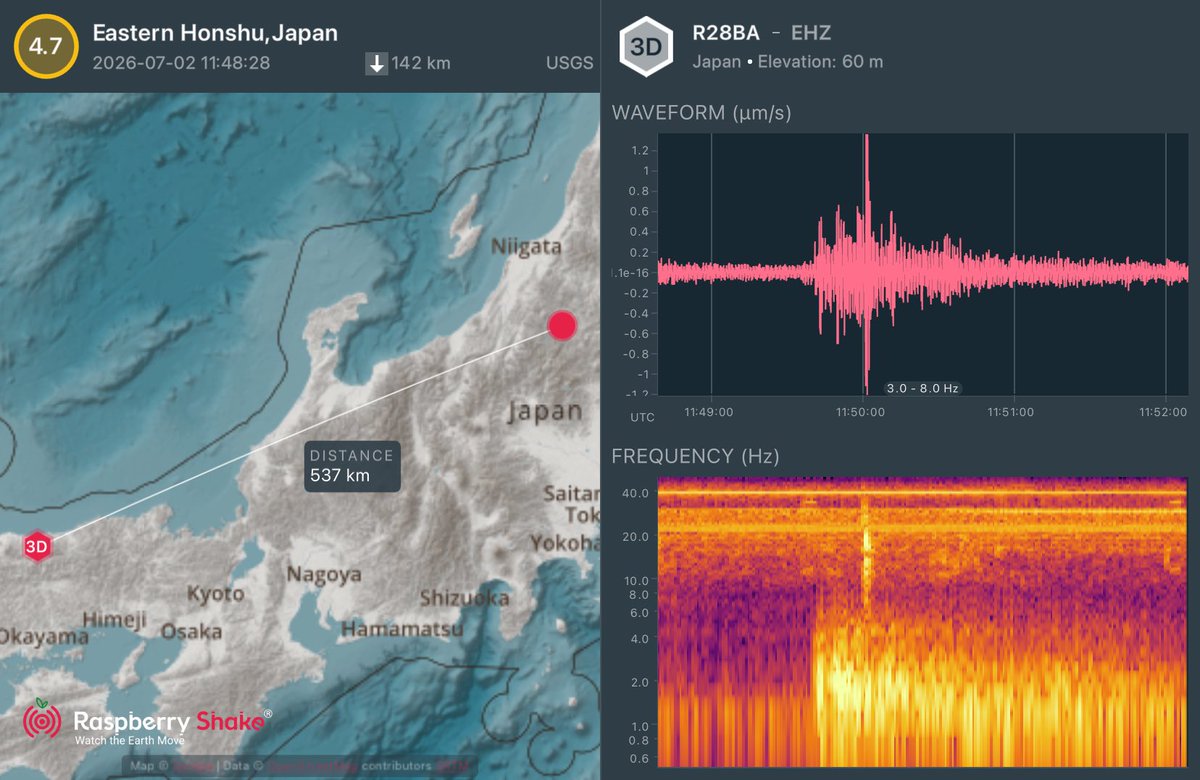Image resolution: width=1200 pixels, height=780 pixels.
Task: Click the 2.0 spectrogram frequency tick
Action: coord(641,683)
